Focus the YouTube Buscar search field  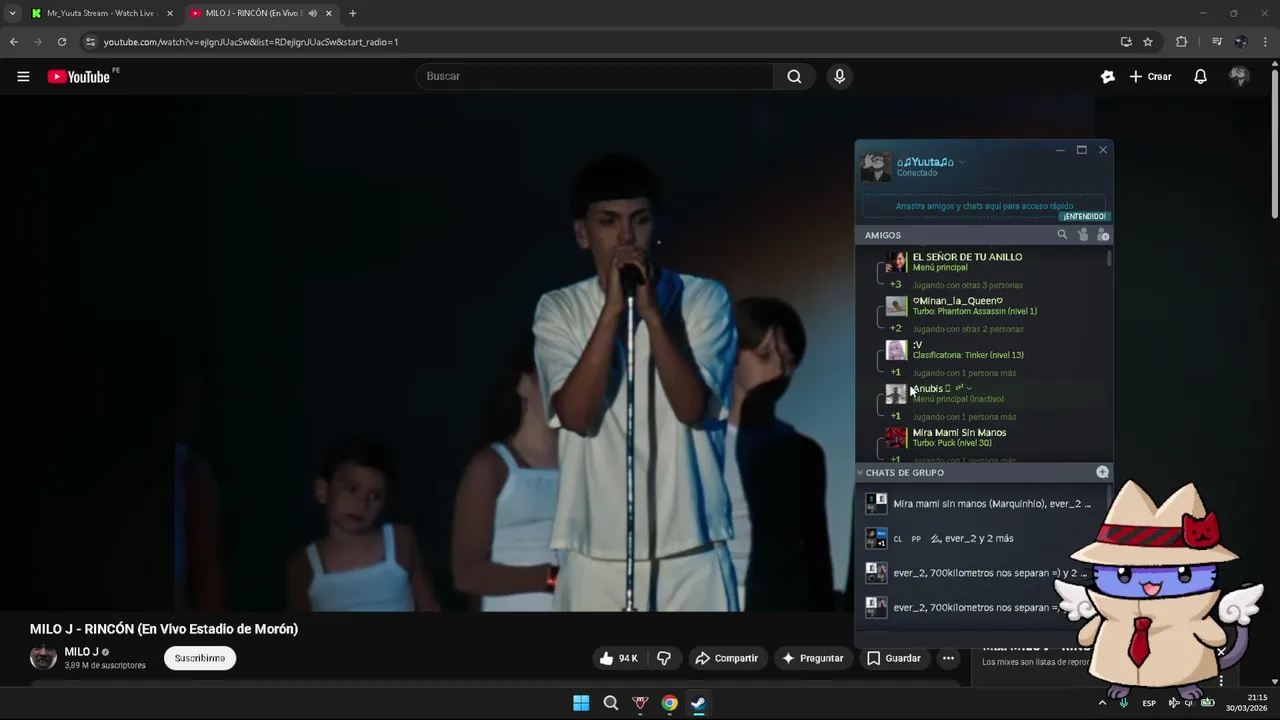click(x=595, y=76)
